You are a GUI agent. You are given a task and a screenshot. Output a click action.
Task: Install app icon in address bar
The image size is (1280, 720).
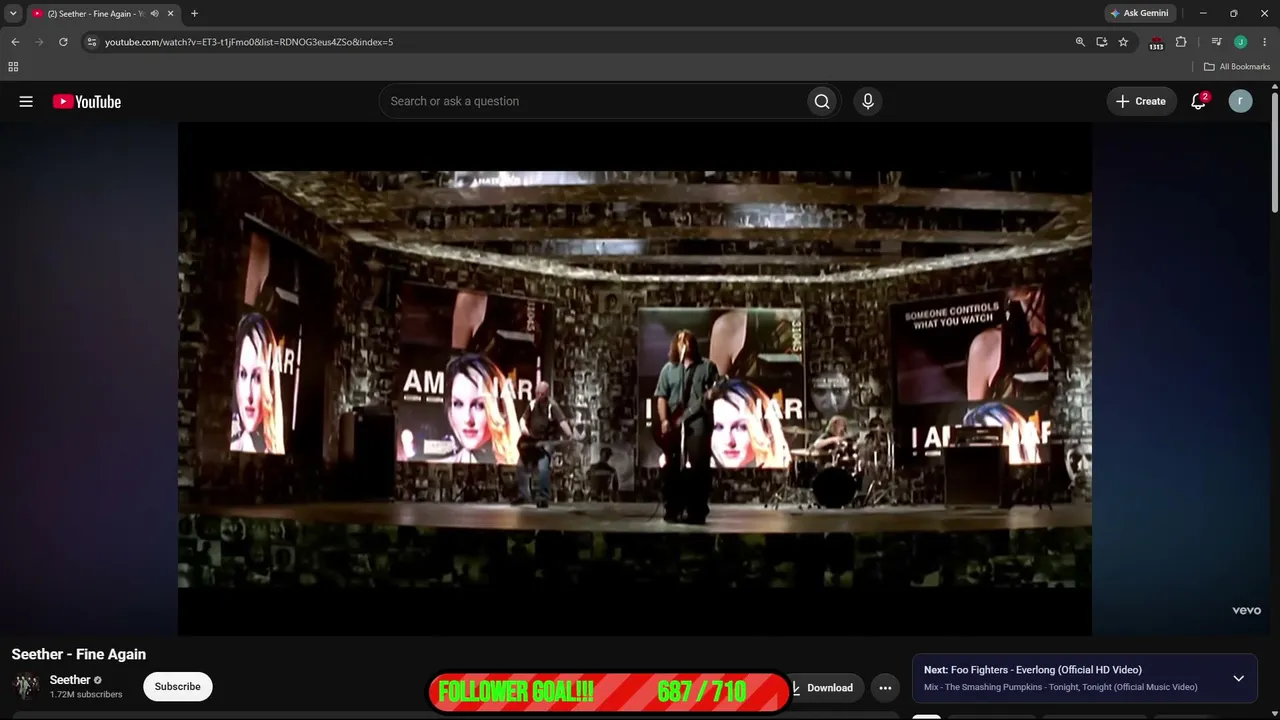click(x=1101, y=42)
